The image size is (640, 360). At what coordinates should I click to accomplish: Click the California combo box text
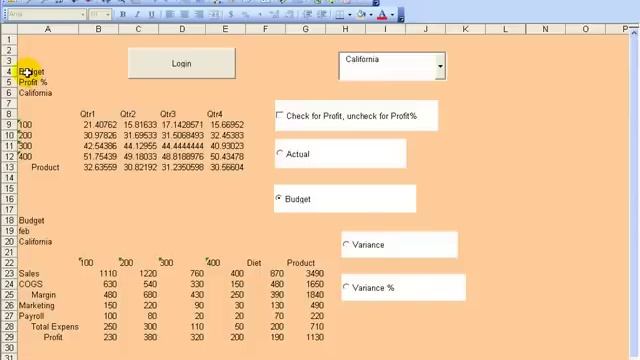(x=362, y=59)
